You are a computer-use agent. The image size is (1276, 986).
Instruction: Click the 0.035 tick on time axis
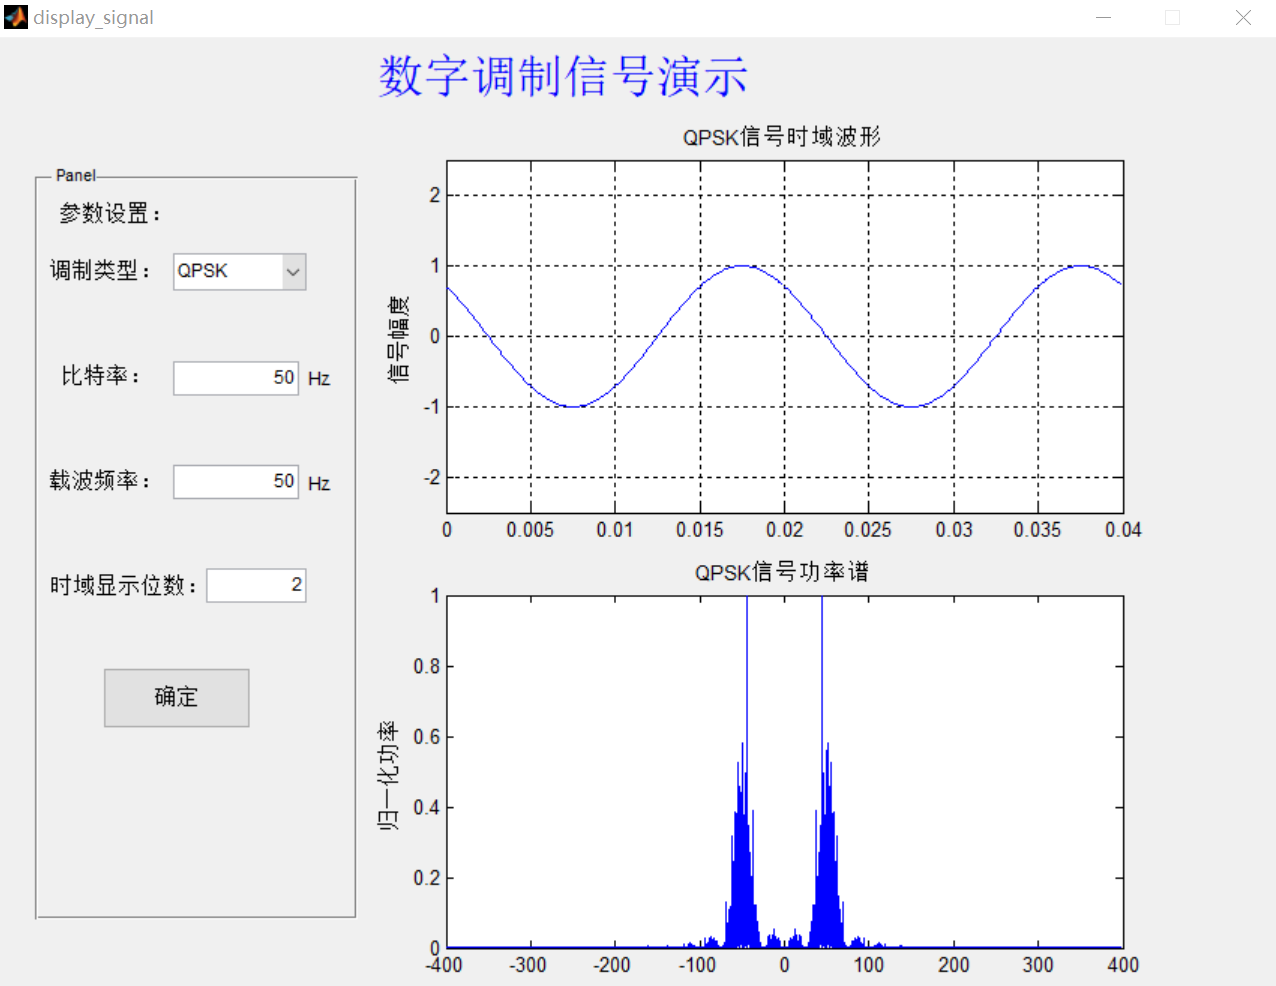pos(1037,530)
